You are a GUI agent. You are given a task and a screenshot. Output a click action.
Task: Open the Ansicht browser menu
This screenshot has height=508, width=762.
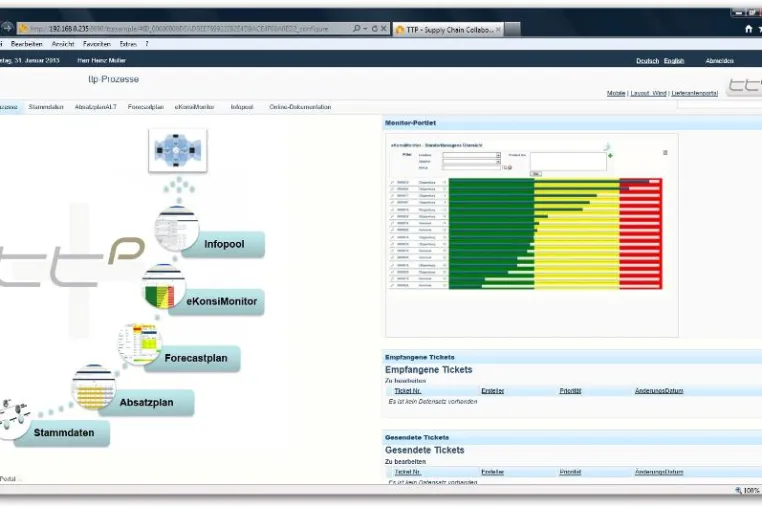[63, 44]
